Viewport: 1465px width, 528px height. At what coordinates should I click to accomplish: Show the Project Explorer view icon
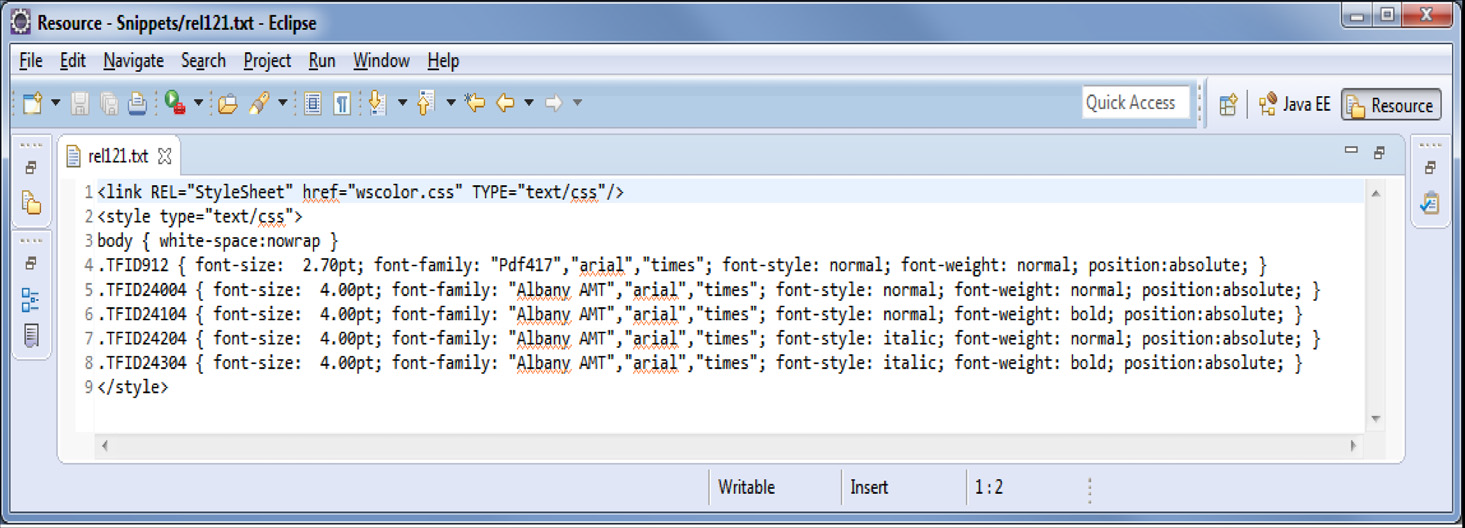(x=31, y=204)
